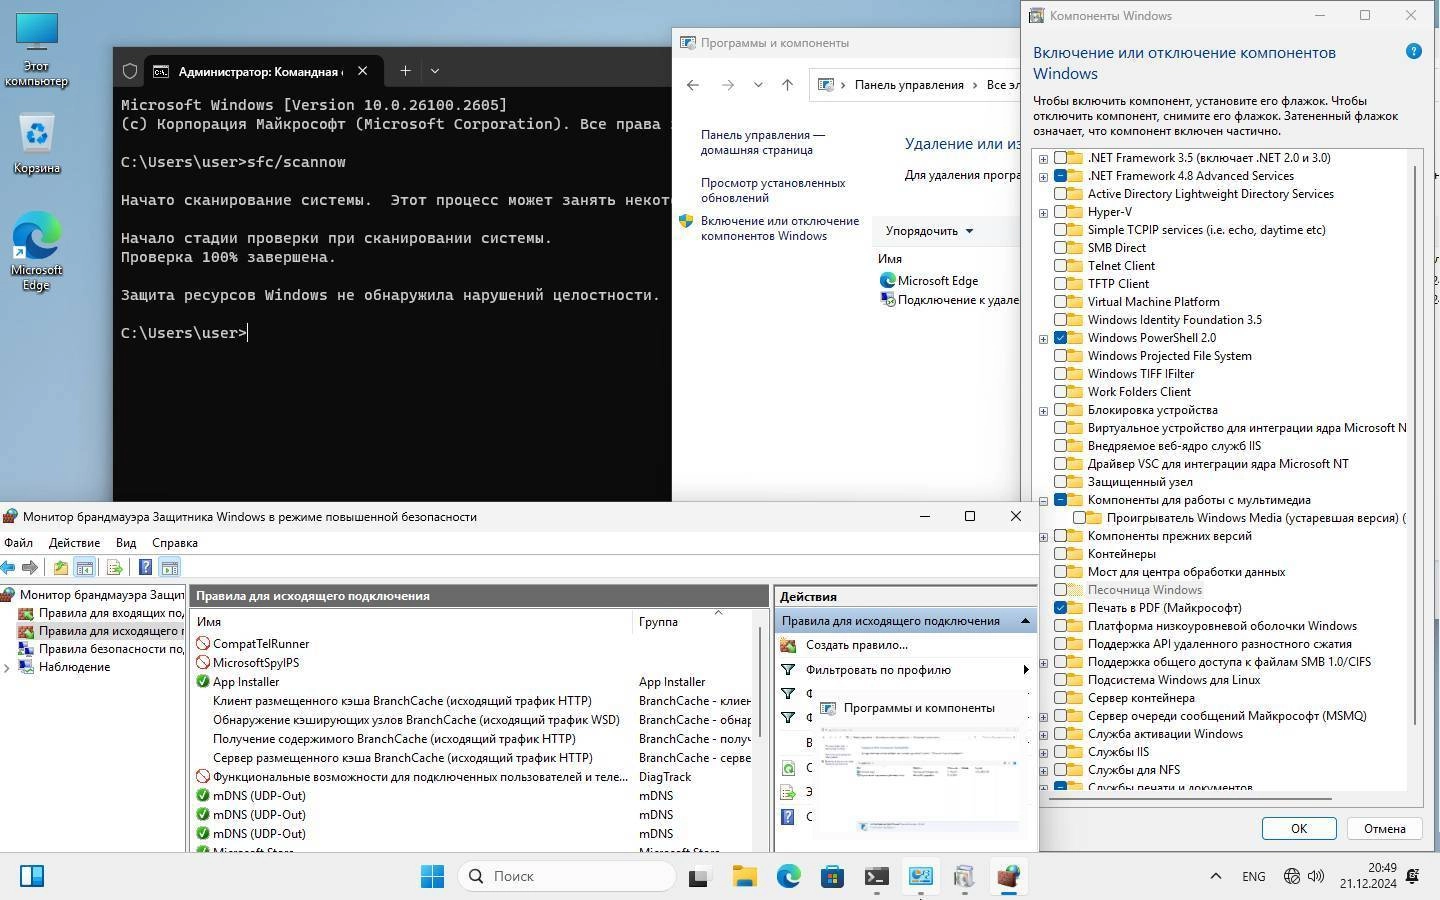Expand the .NET Framework 3.5 tree node

pos(1044,158)
